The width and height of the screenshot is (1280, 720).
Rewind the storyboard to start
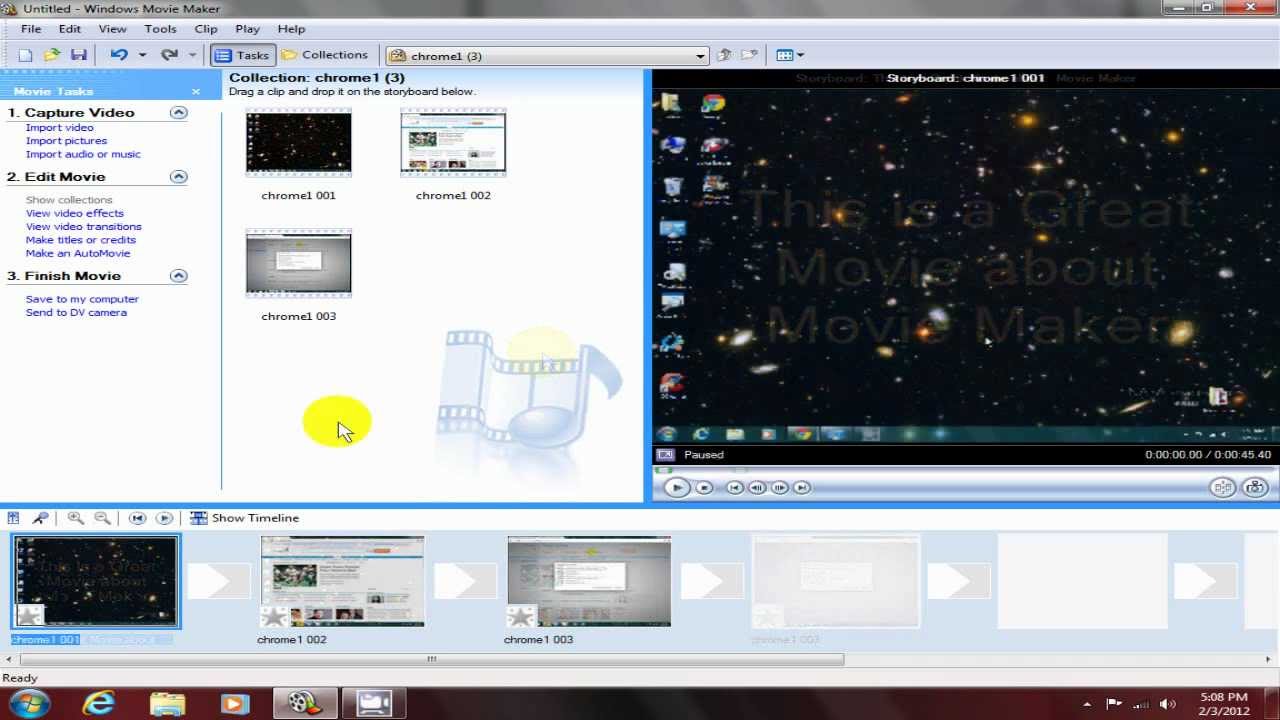click(138, 518)
